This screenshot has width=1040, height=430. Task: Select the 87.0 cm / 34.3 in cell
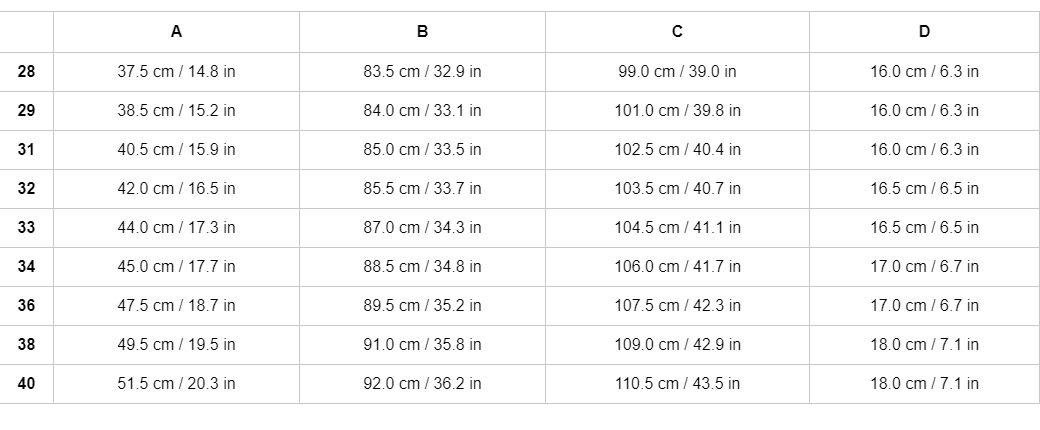(422, 228)
